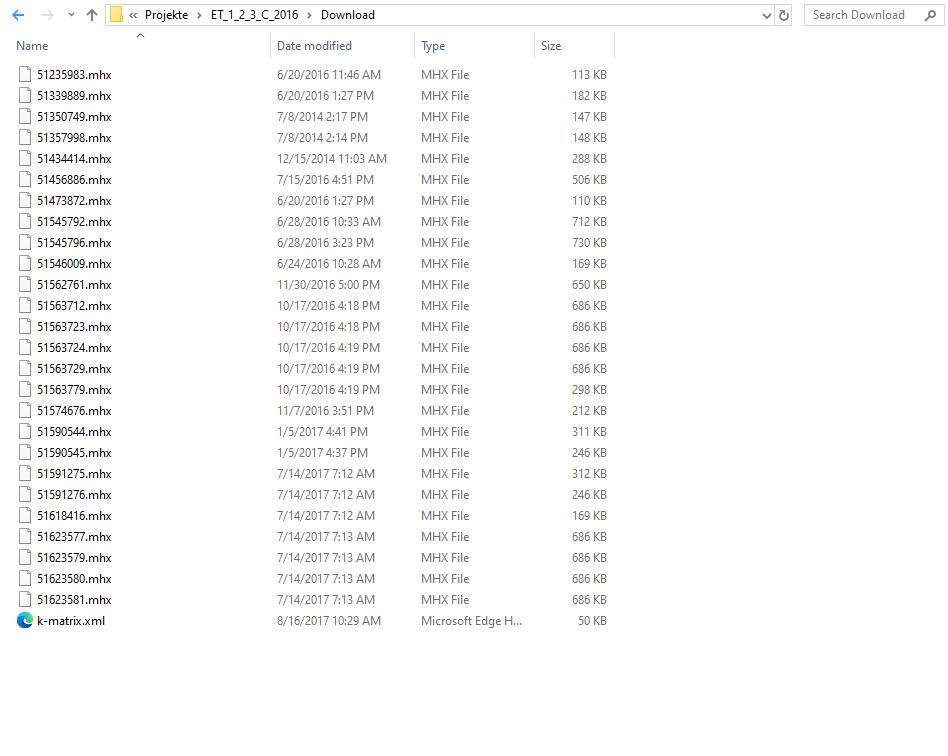This screenshot has height=756, width=948.
Task: Select the file icon for 51235983.mhx
Action: click(25, 74)
